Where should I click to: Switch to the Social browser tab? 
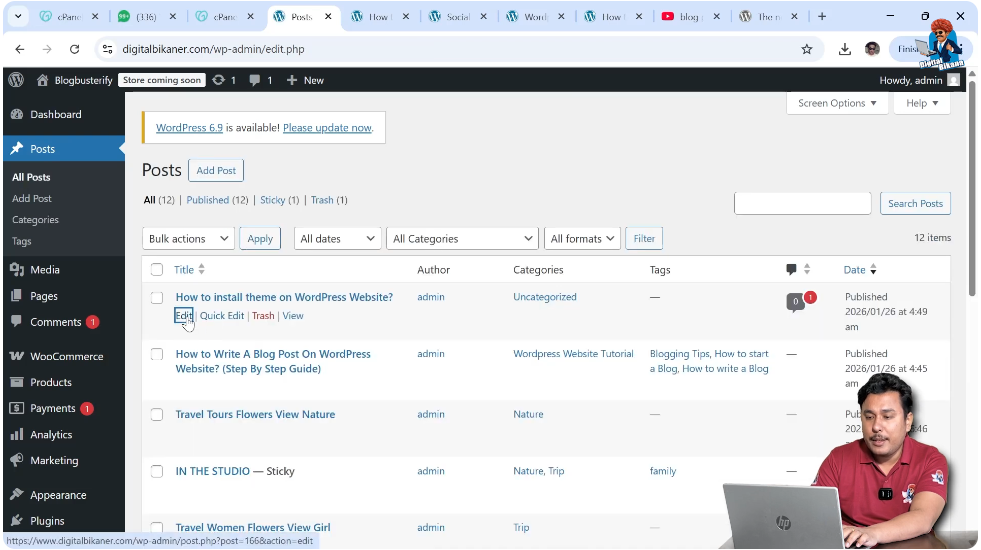[458, 17]
